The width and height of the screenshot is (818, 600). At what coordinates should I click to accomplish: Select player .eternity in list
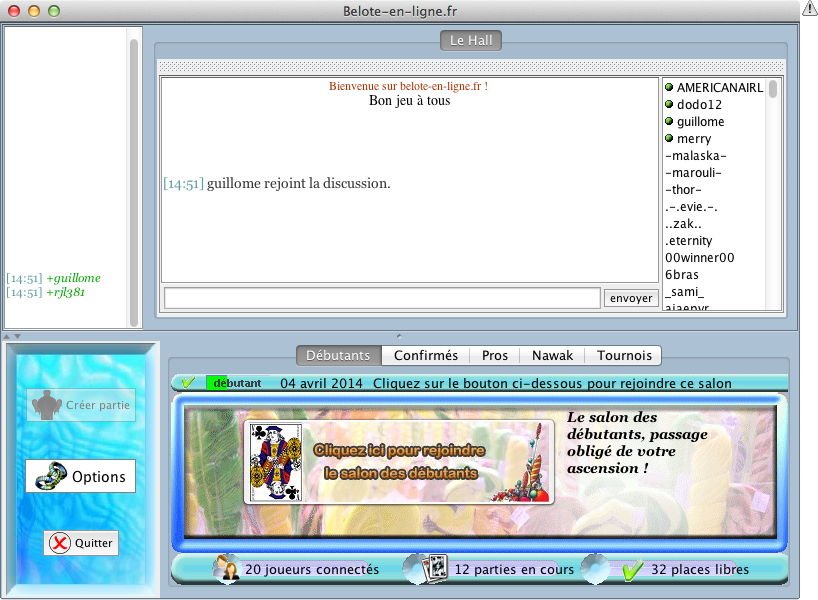[689, 241]
